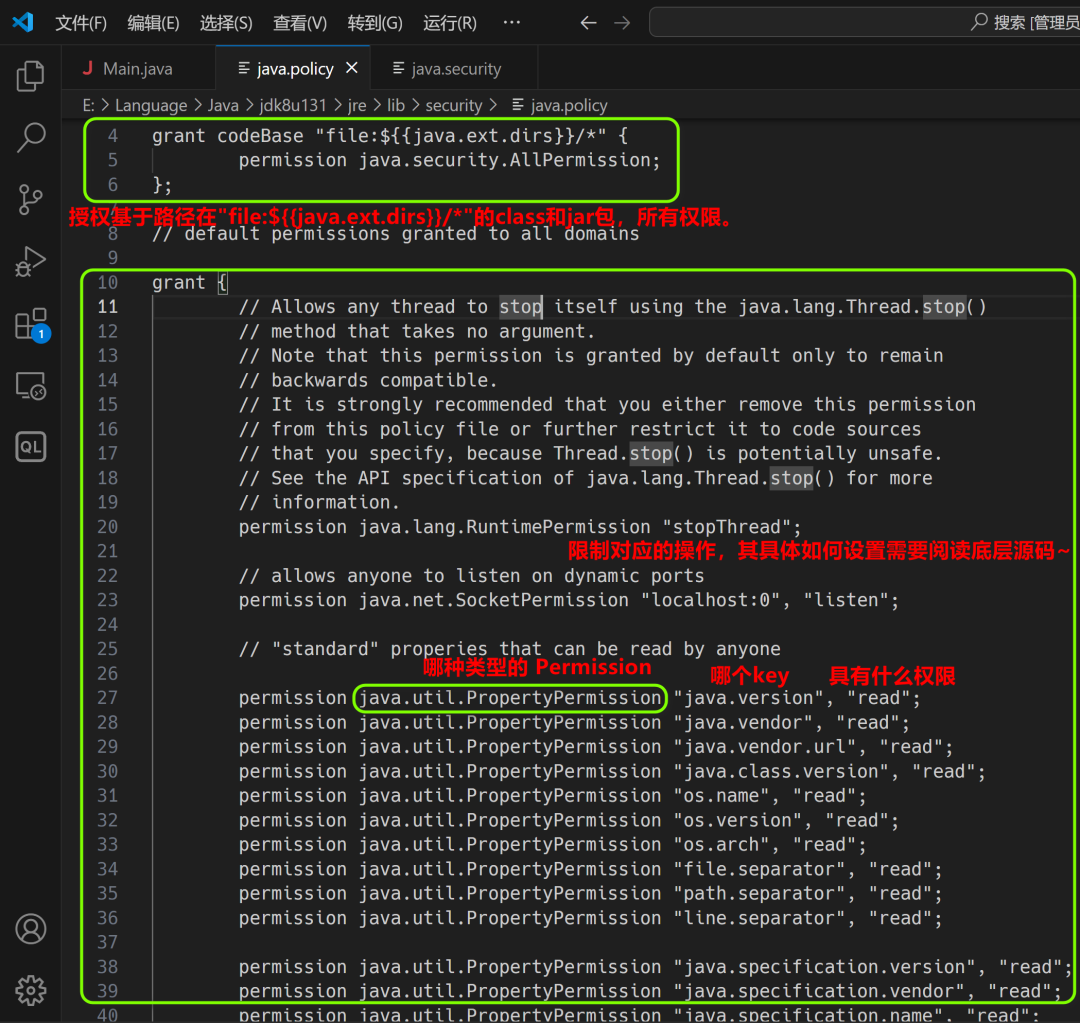Click "os.name" string on line 31
Viewport: 1080px width, 1023px height.
point(720,796)
